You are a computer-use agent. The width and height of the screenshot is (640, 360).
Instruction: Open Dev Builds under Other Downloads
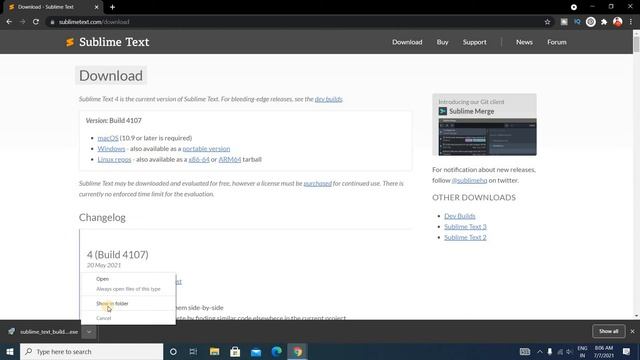[460, 216]
